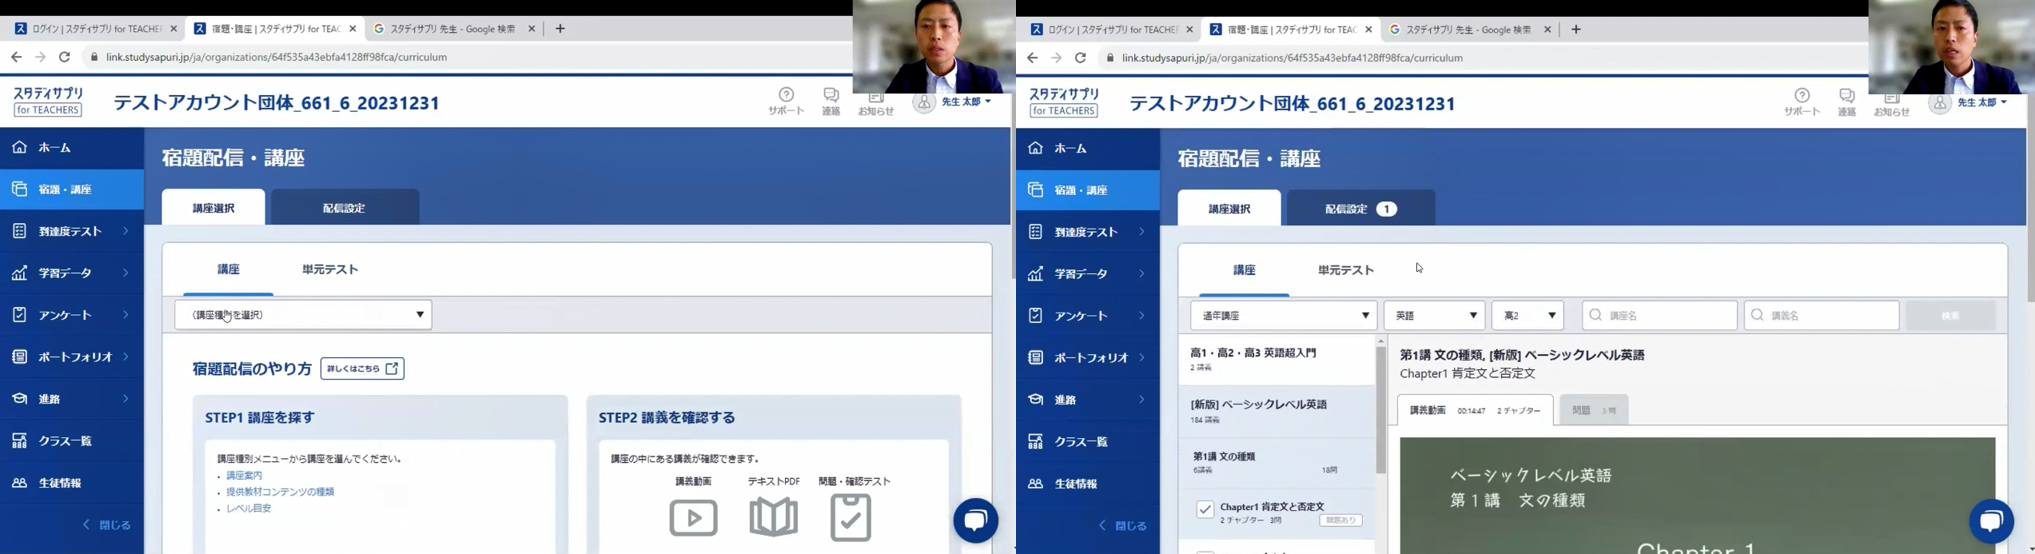Select 第1講 文の種類 lecture row
The image size is (2035, 554).
[x=1276, y=462]
